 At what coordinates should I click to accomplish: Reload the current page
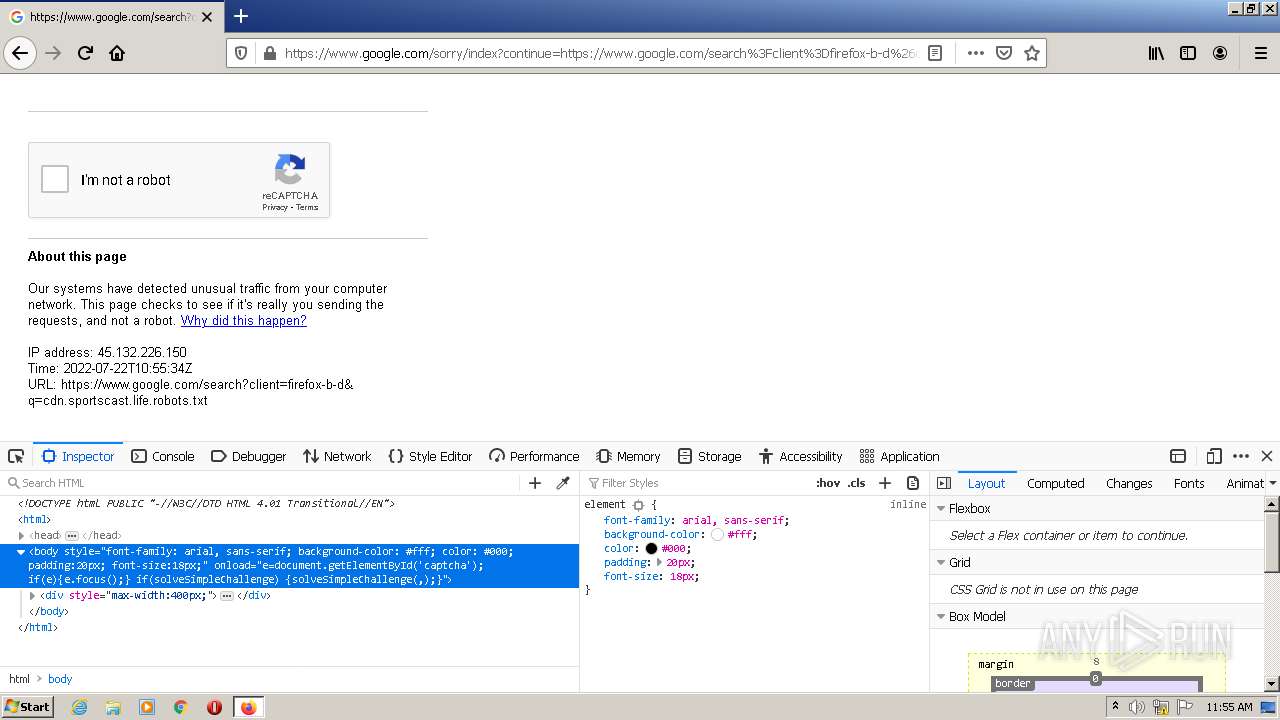[x=85, y=53]
